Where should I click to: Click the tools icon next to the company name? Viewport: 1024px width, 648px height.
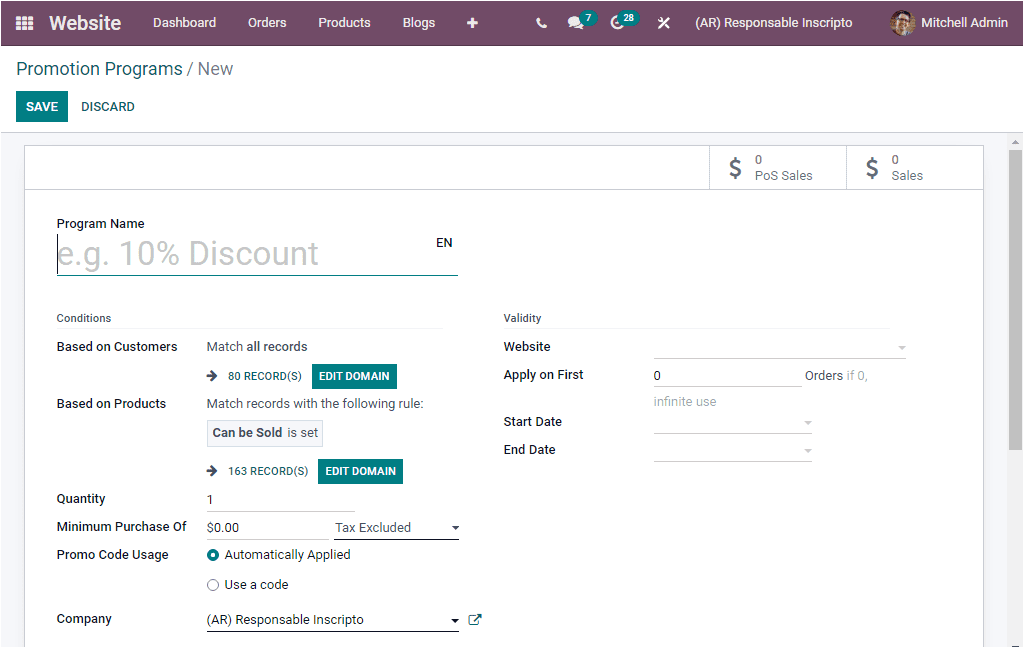point(663,22)
